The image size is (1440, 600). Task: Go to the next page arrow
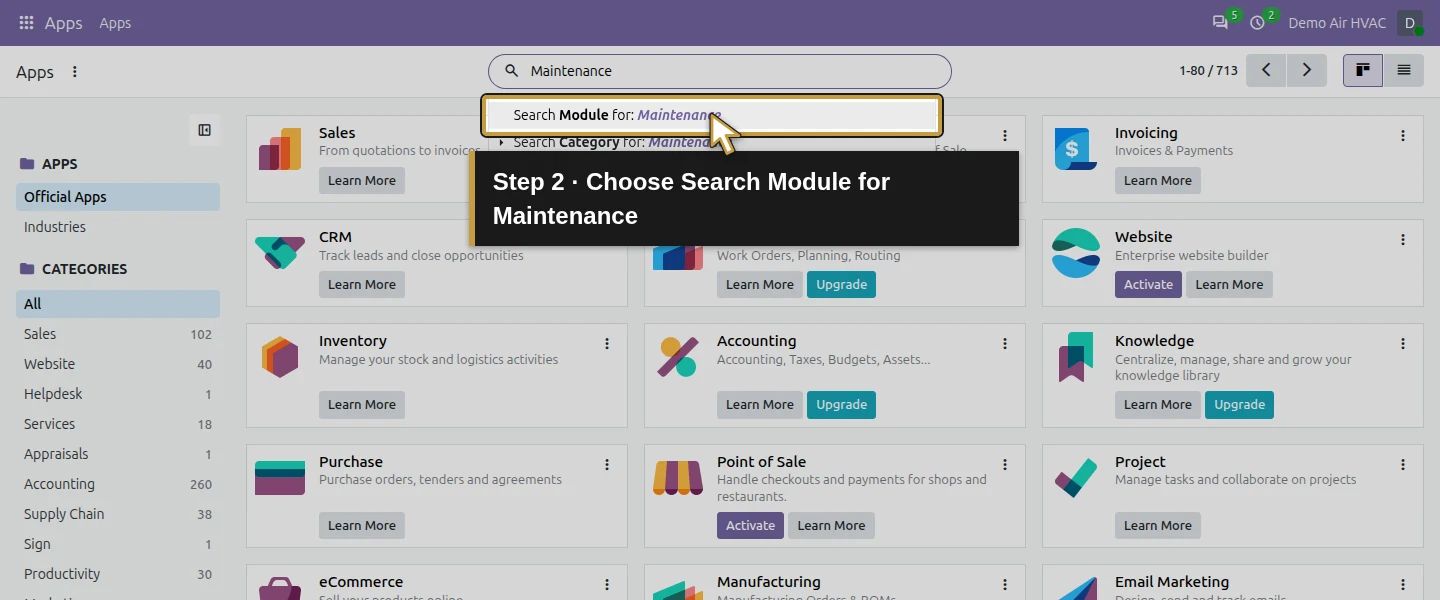[x=1307, y=70]
